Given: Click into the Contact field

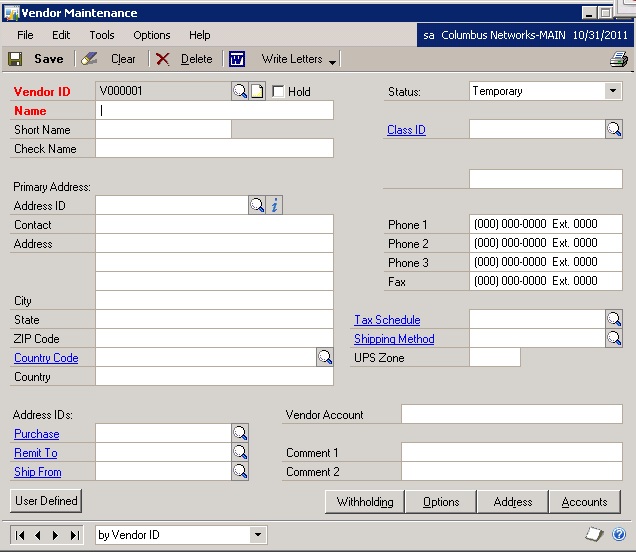Looking at the screenshot, I should pos(215,224).
